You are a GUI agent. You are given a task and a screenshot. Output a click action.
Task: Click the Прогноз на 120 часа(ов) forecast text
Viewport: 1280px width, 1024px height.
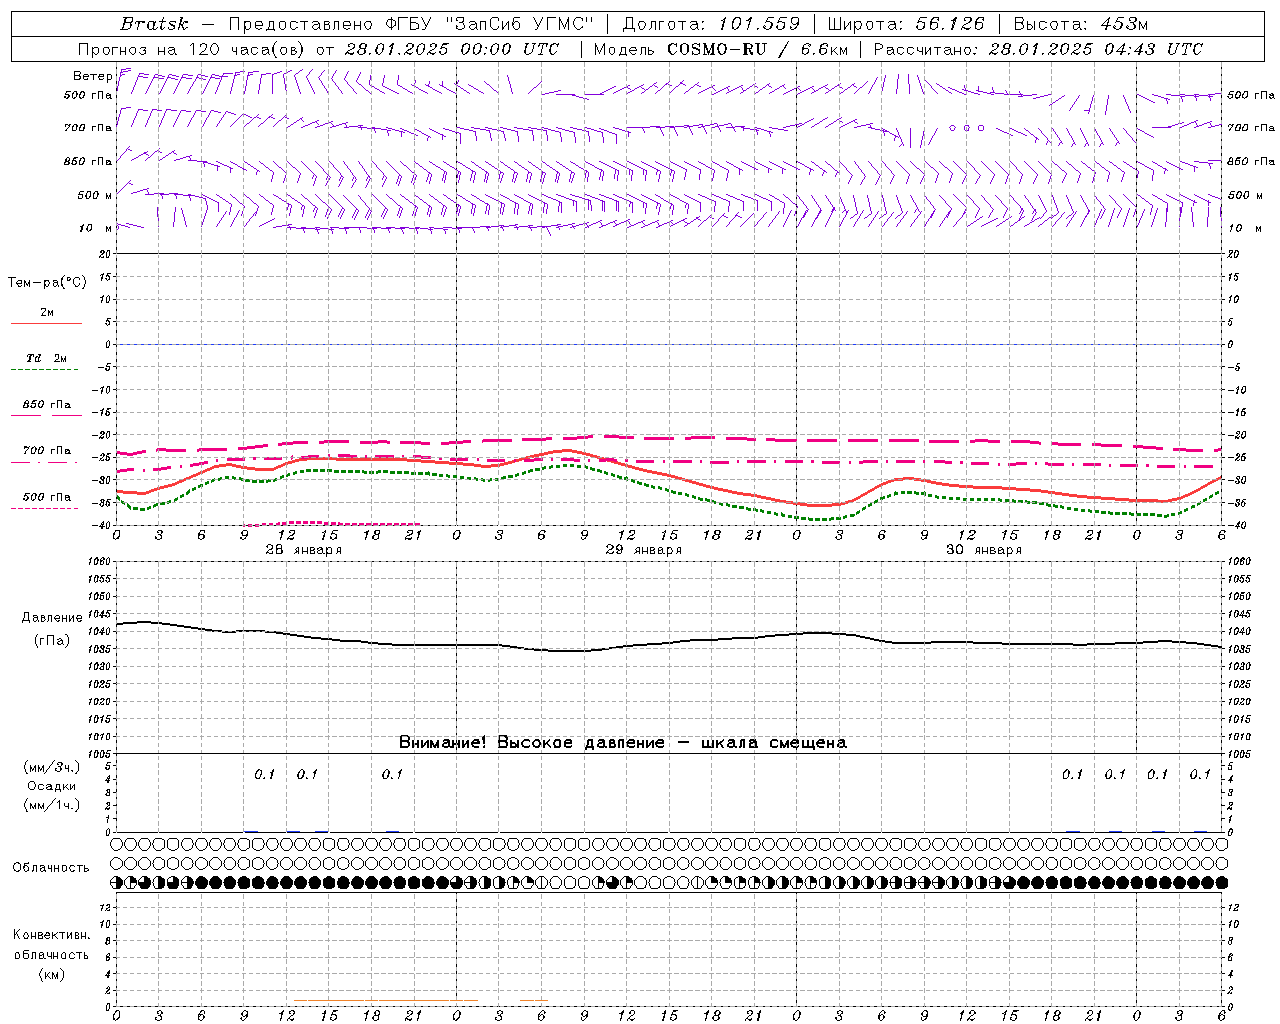click(x=193, y=49)
